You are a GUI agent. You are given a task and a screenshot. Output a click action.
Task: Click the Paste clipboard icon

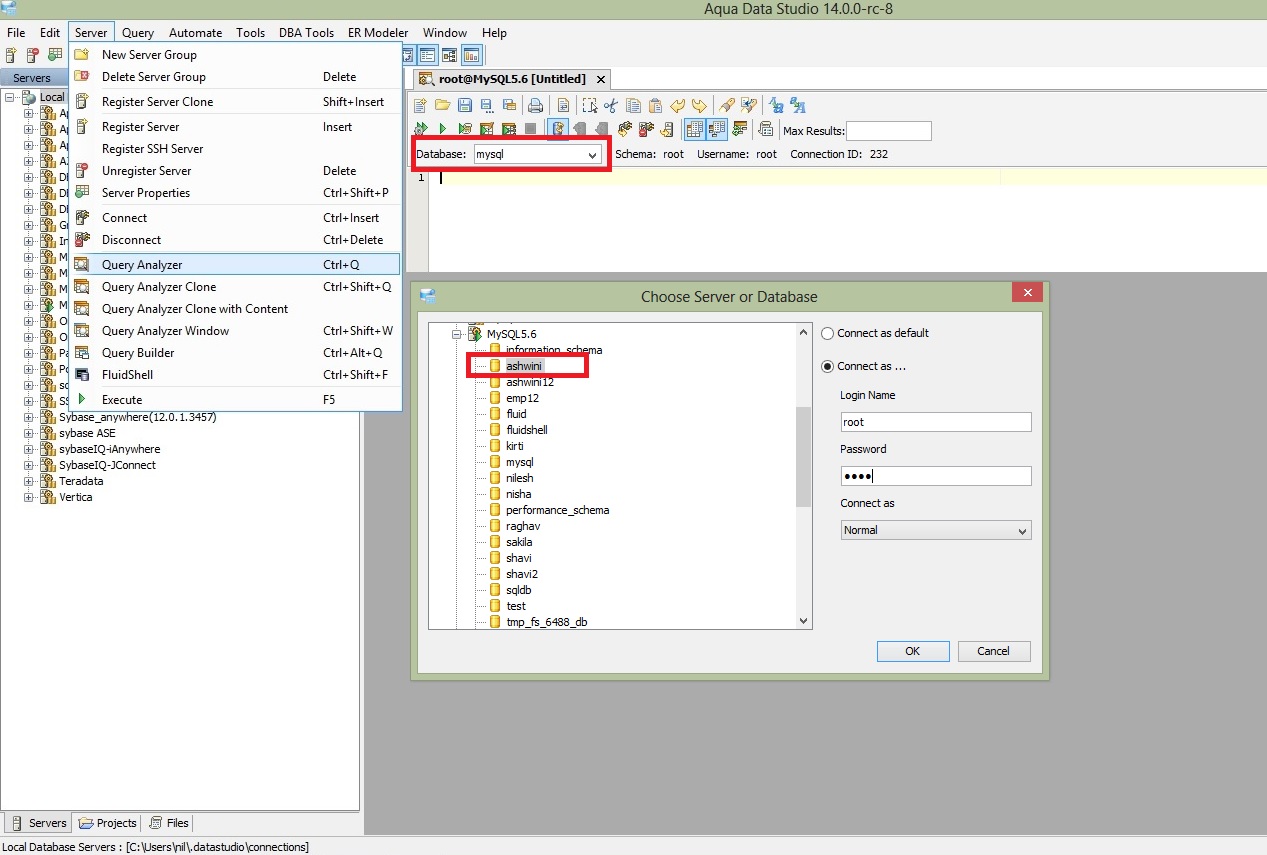click(x=655, y=105)
